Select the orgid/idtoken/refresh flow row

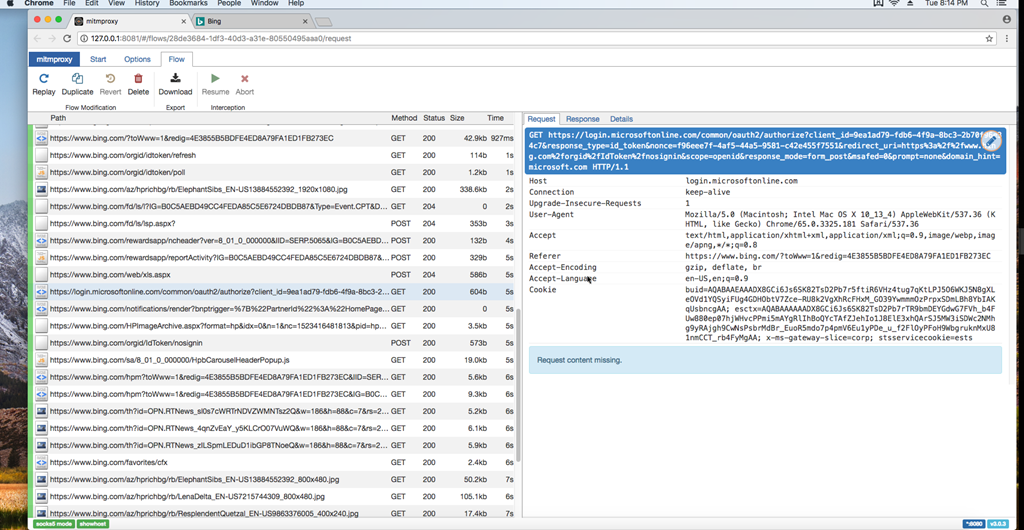(274, 155)
